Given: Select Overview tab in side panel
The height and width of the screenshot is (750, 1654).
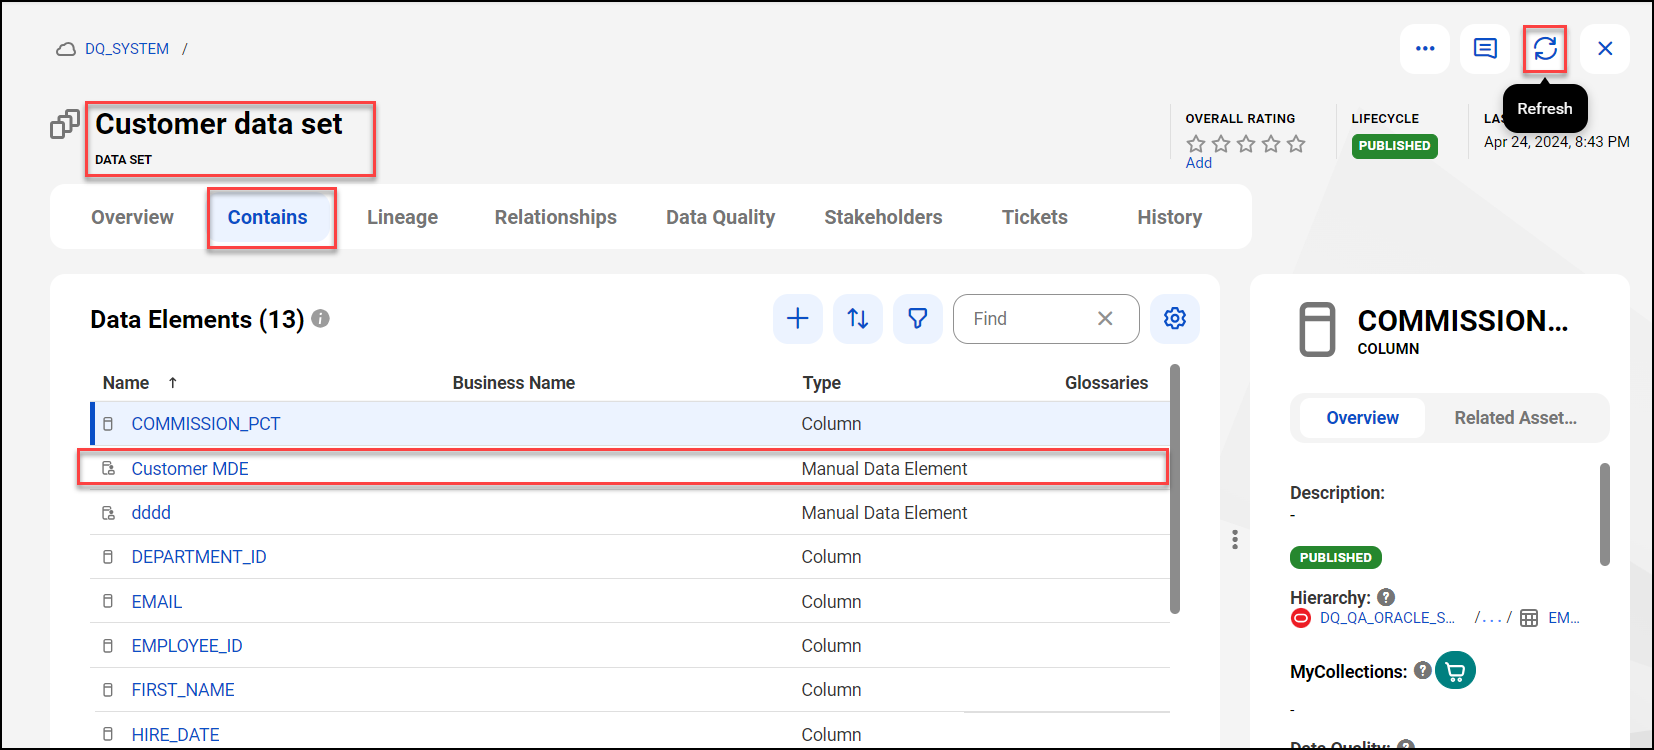Looking at the screenshot, I should point(1362,418).
